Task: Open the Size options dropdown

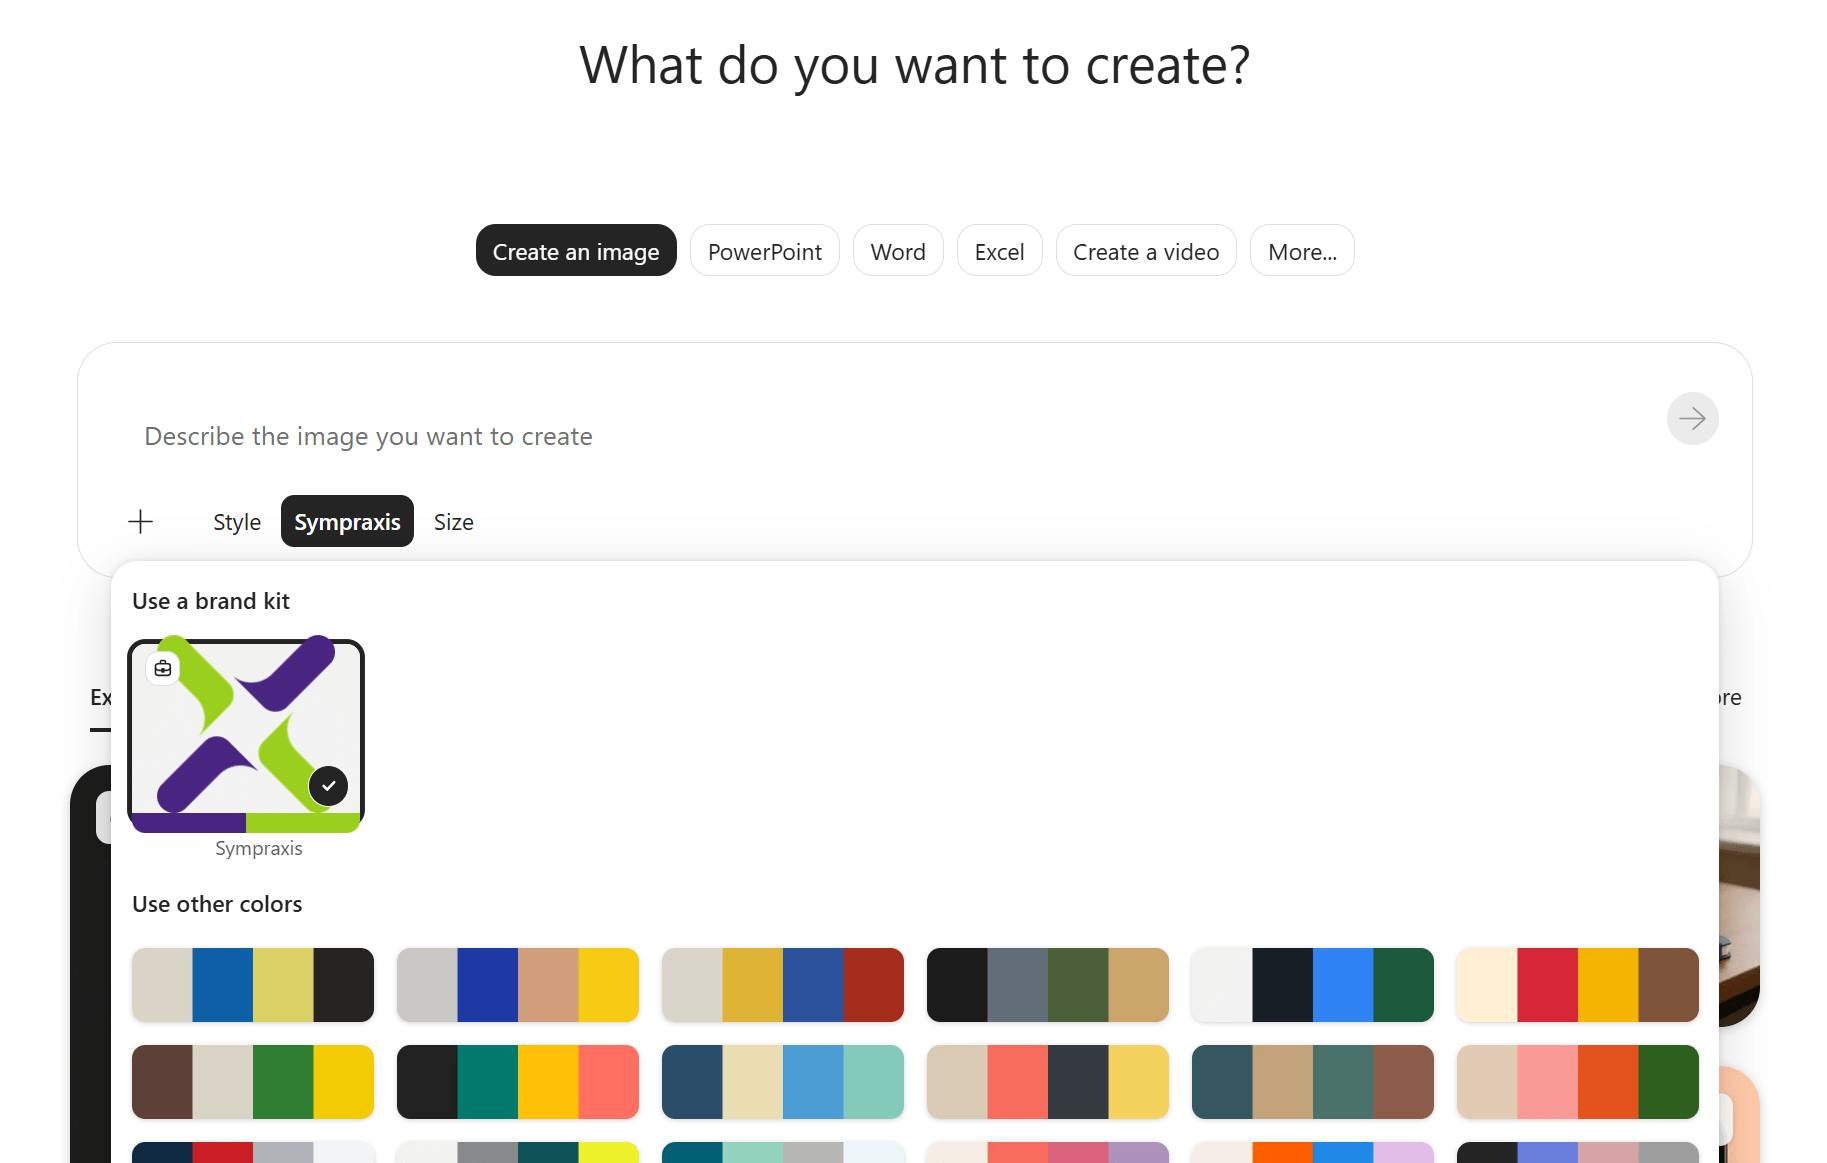Action: point(454,522)
